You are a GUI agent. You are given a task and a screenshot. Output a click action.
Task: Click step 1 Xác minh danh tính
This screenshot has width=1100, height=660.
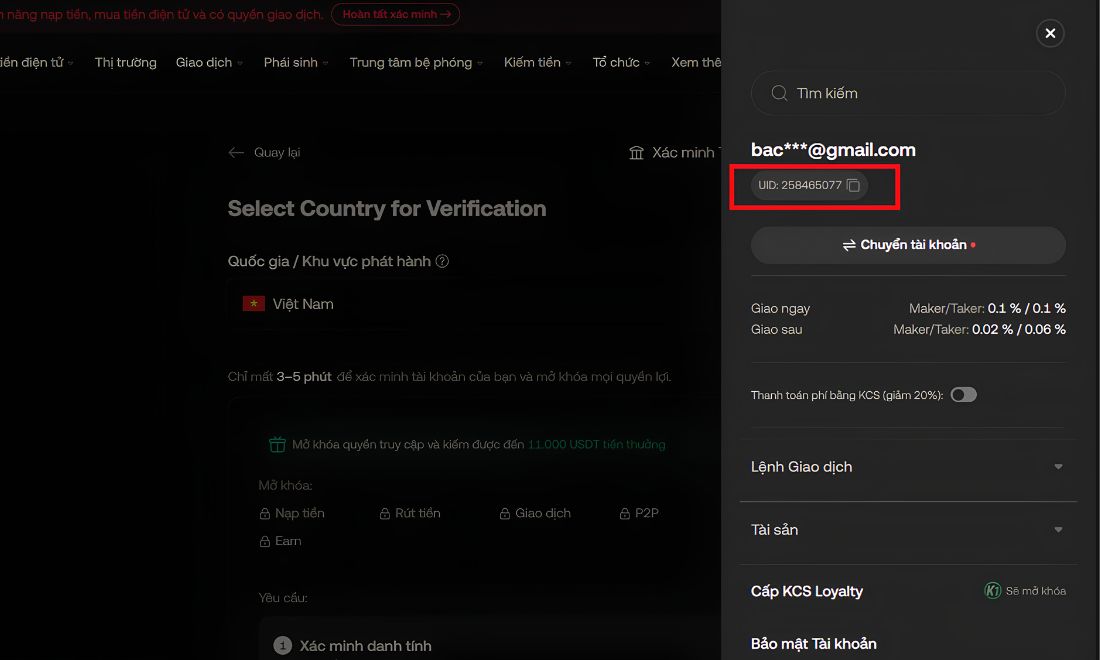[x=352, y=646]
